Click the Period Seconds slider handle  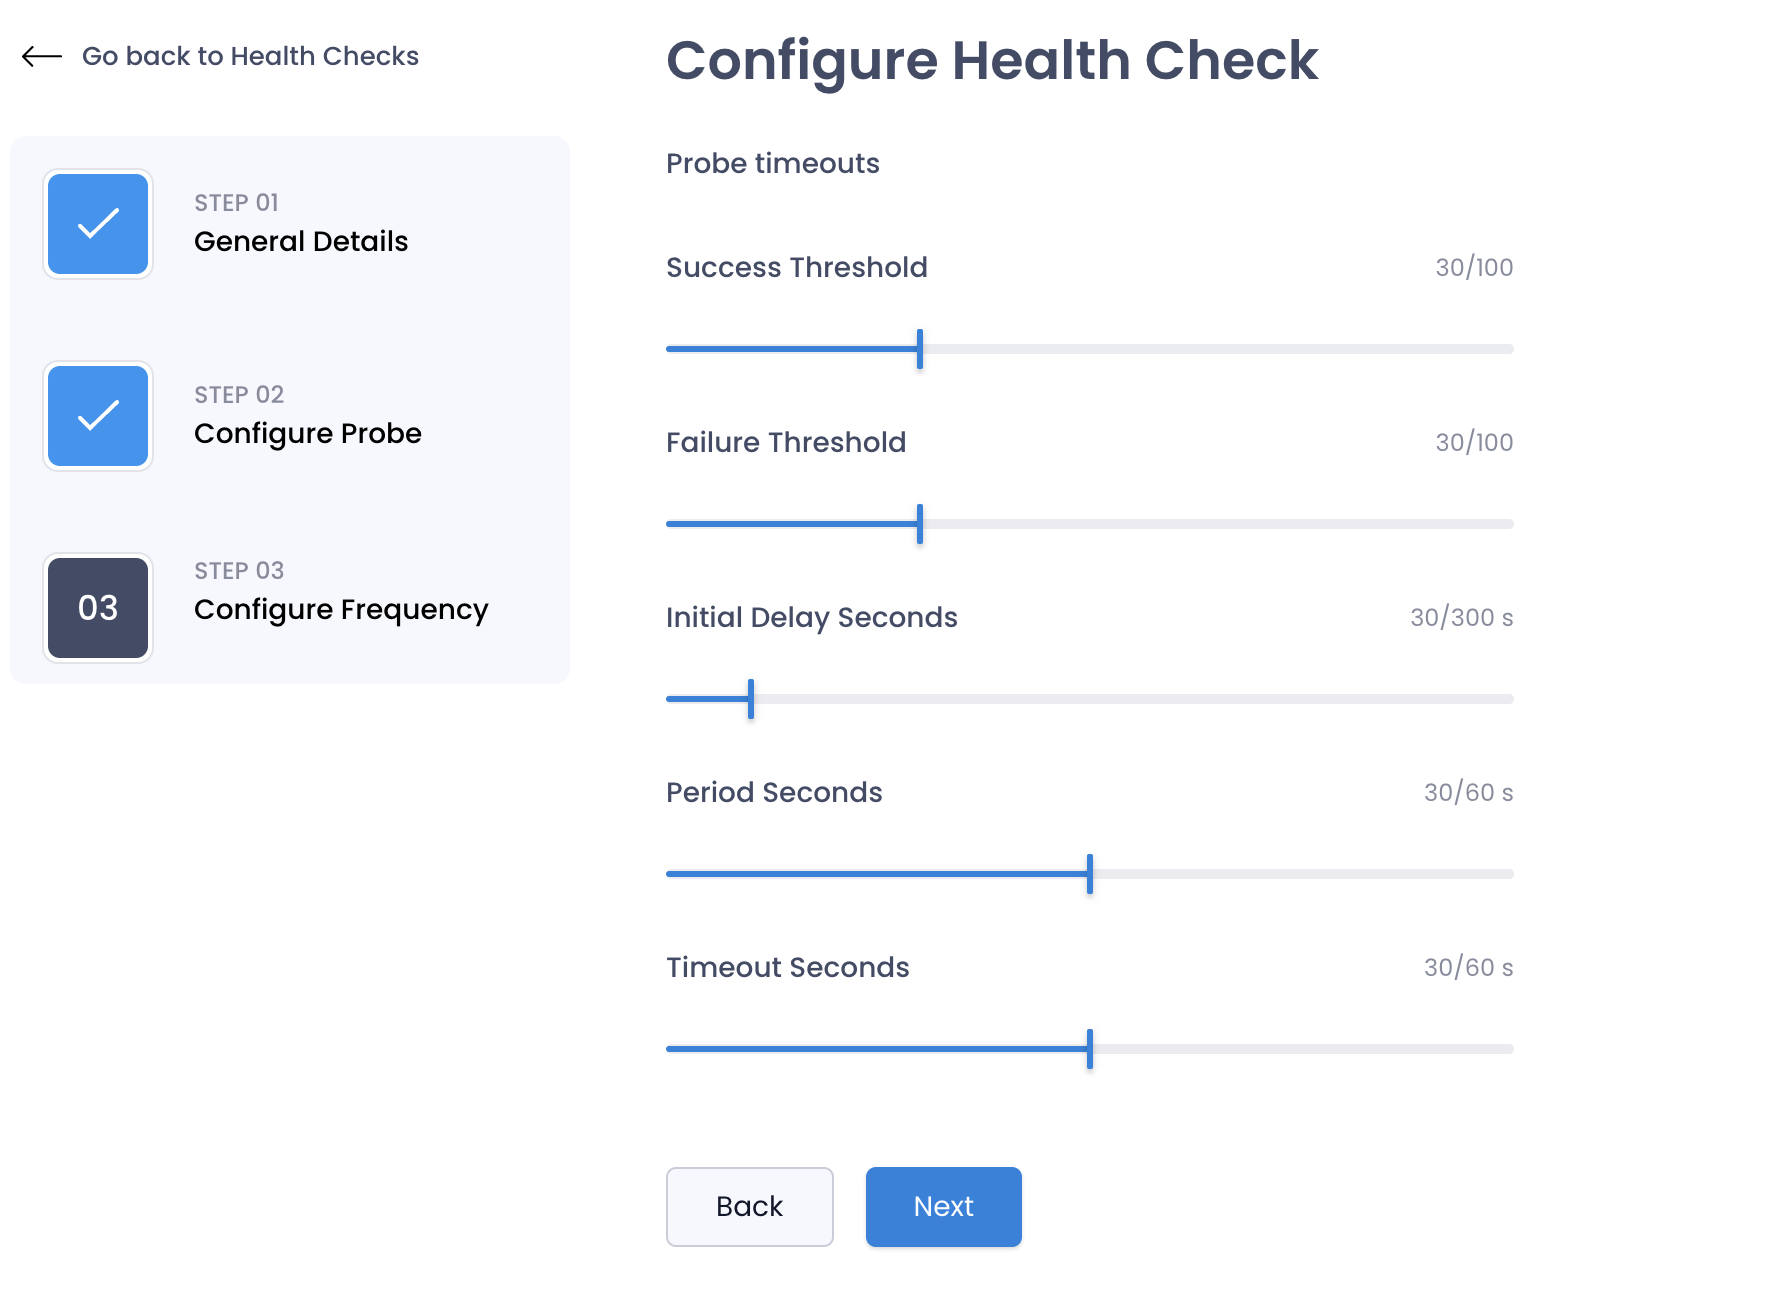[x=1090, y=874]
